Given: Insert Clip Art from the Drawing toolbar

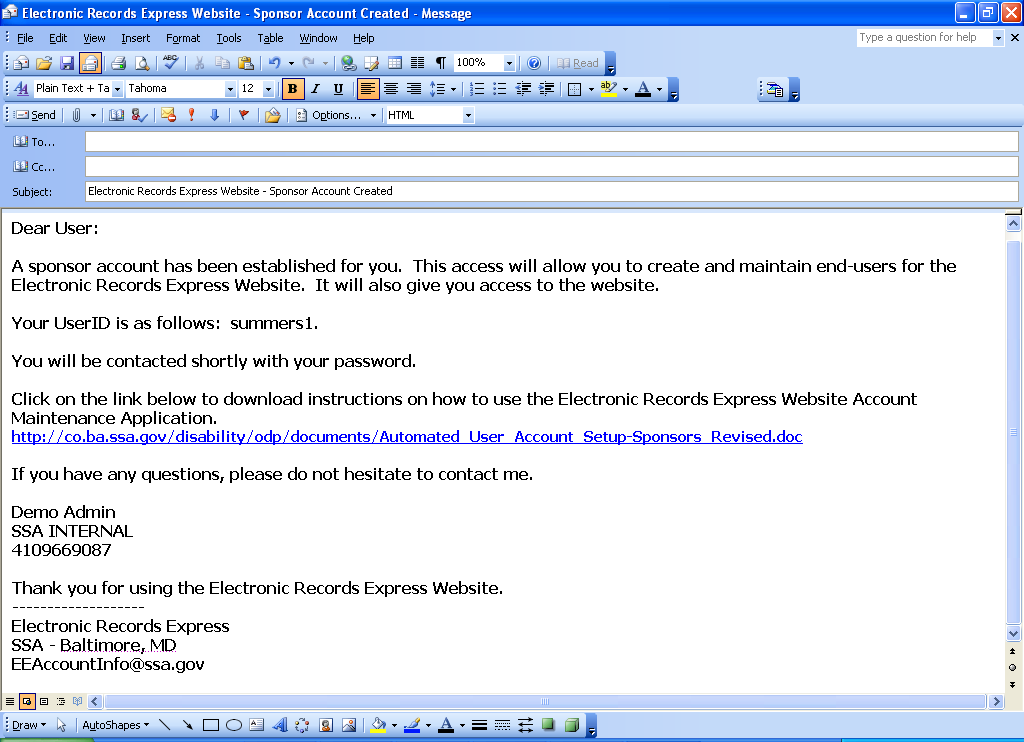Looking at the screenshot, I should pos(325,725).
